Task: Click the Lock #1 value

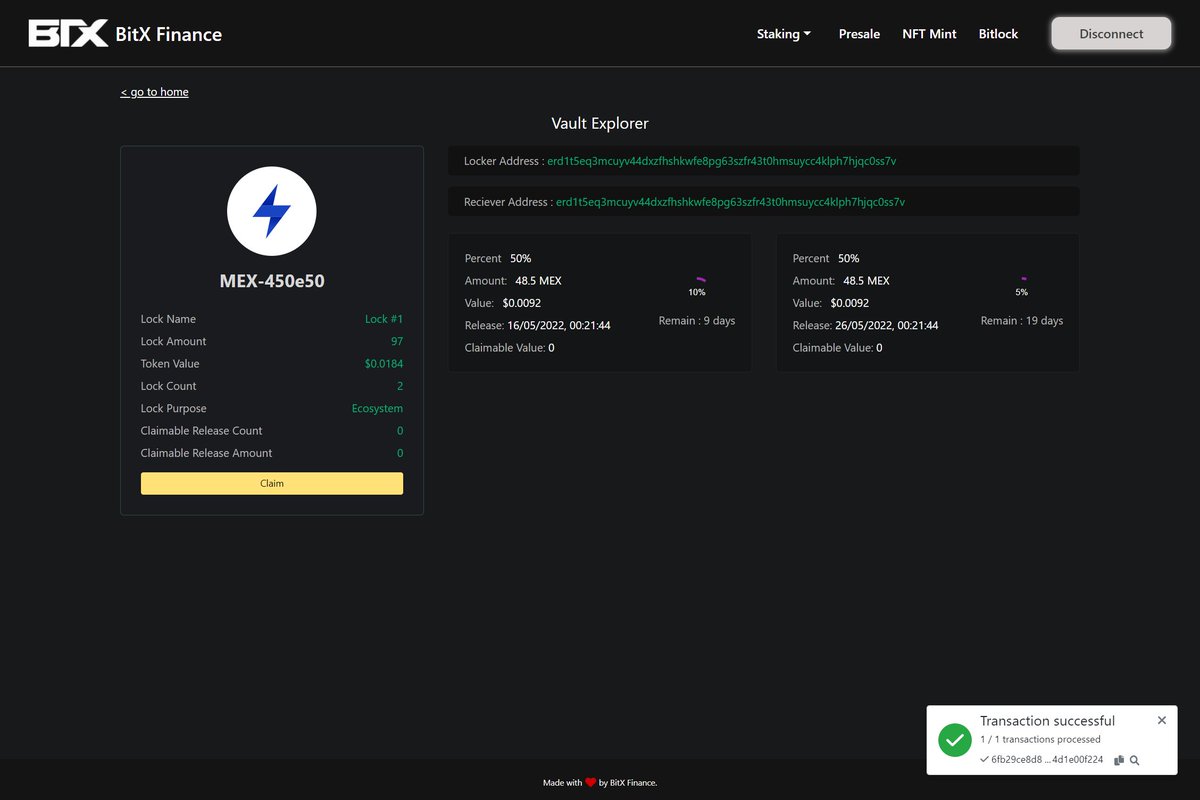Action: (384, 319)
